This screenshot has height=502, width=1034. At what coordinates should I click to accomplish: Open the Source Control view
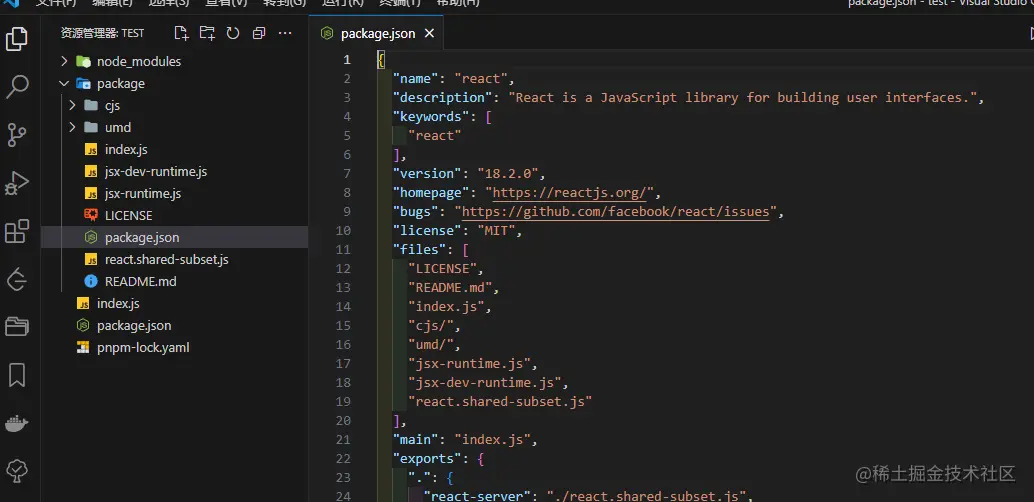click(16, 135)
